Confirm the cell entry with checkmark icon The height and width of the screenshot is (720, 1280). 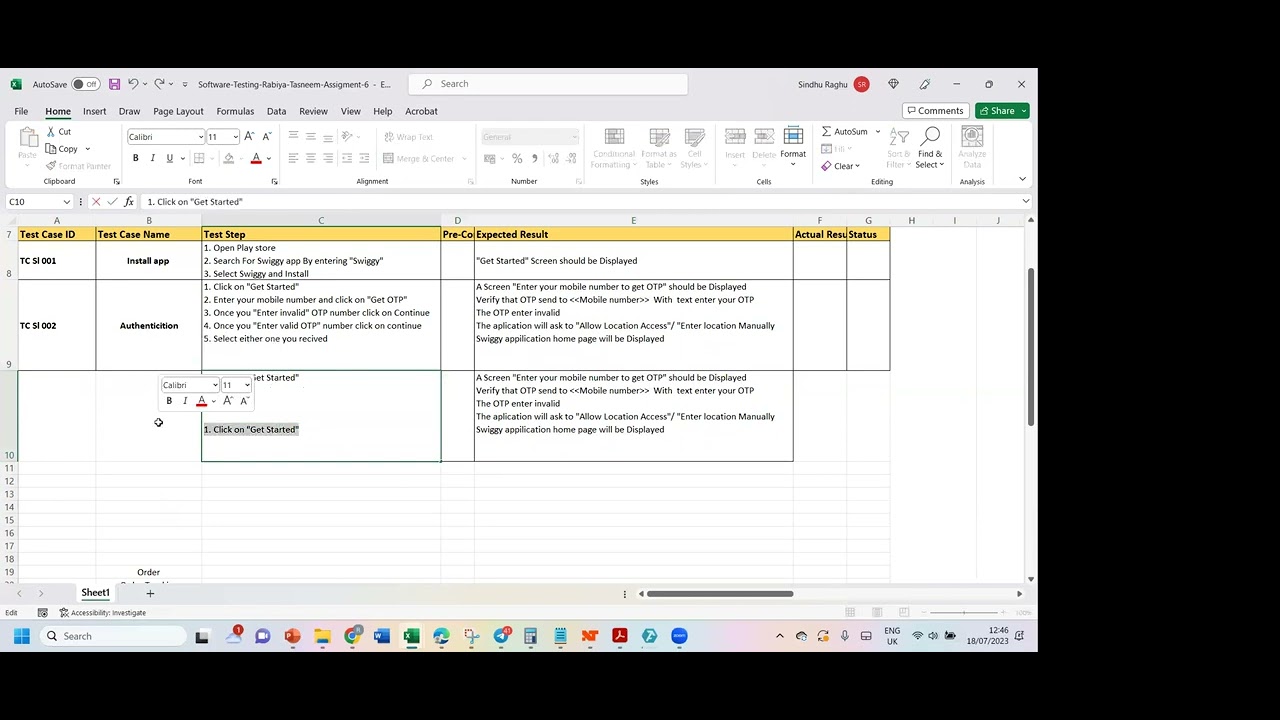pos(112,202)
